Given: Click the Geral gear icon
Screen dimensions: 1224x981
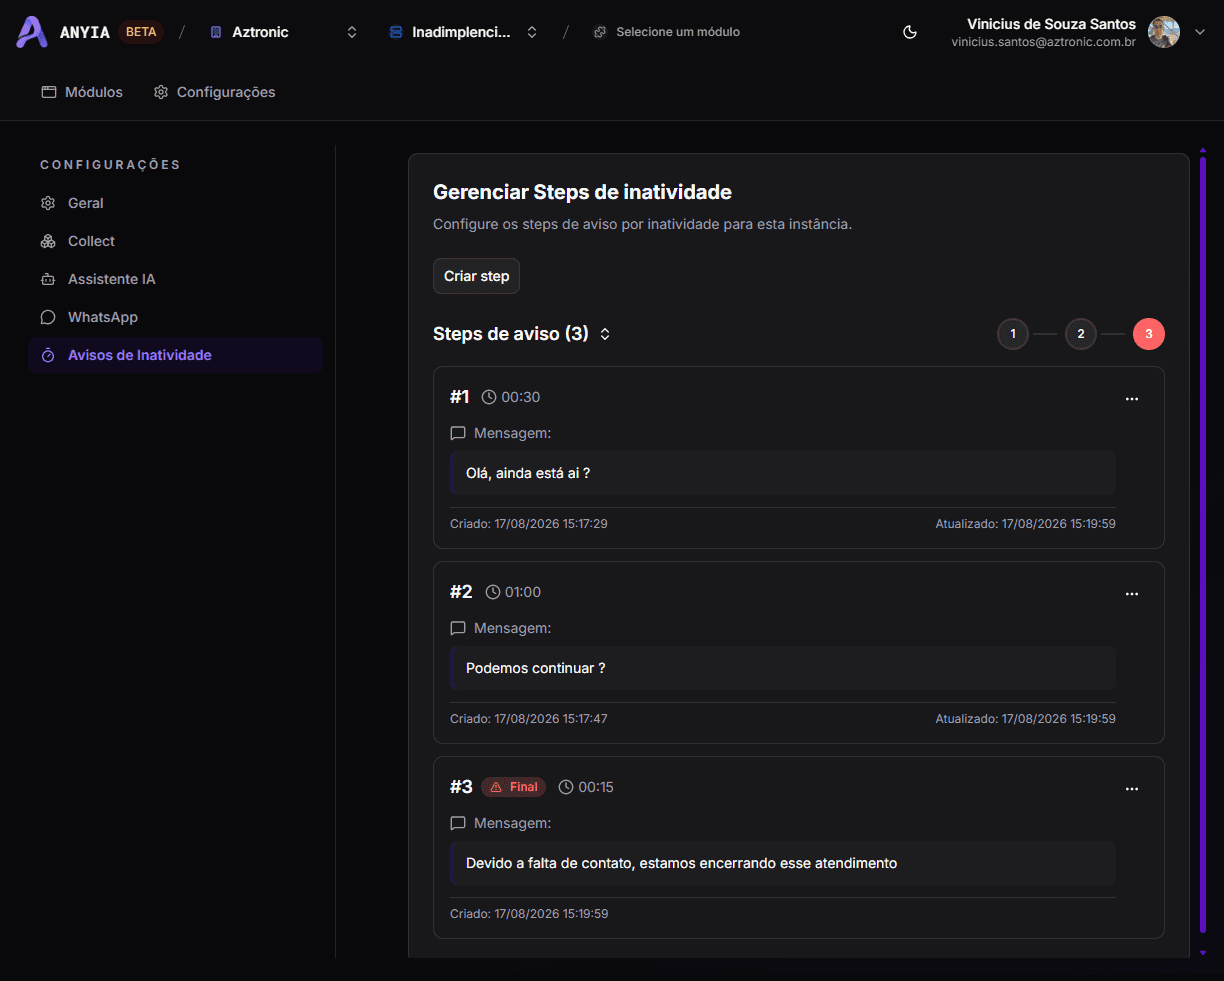Looking at the screenshot, I should [48, 203].
